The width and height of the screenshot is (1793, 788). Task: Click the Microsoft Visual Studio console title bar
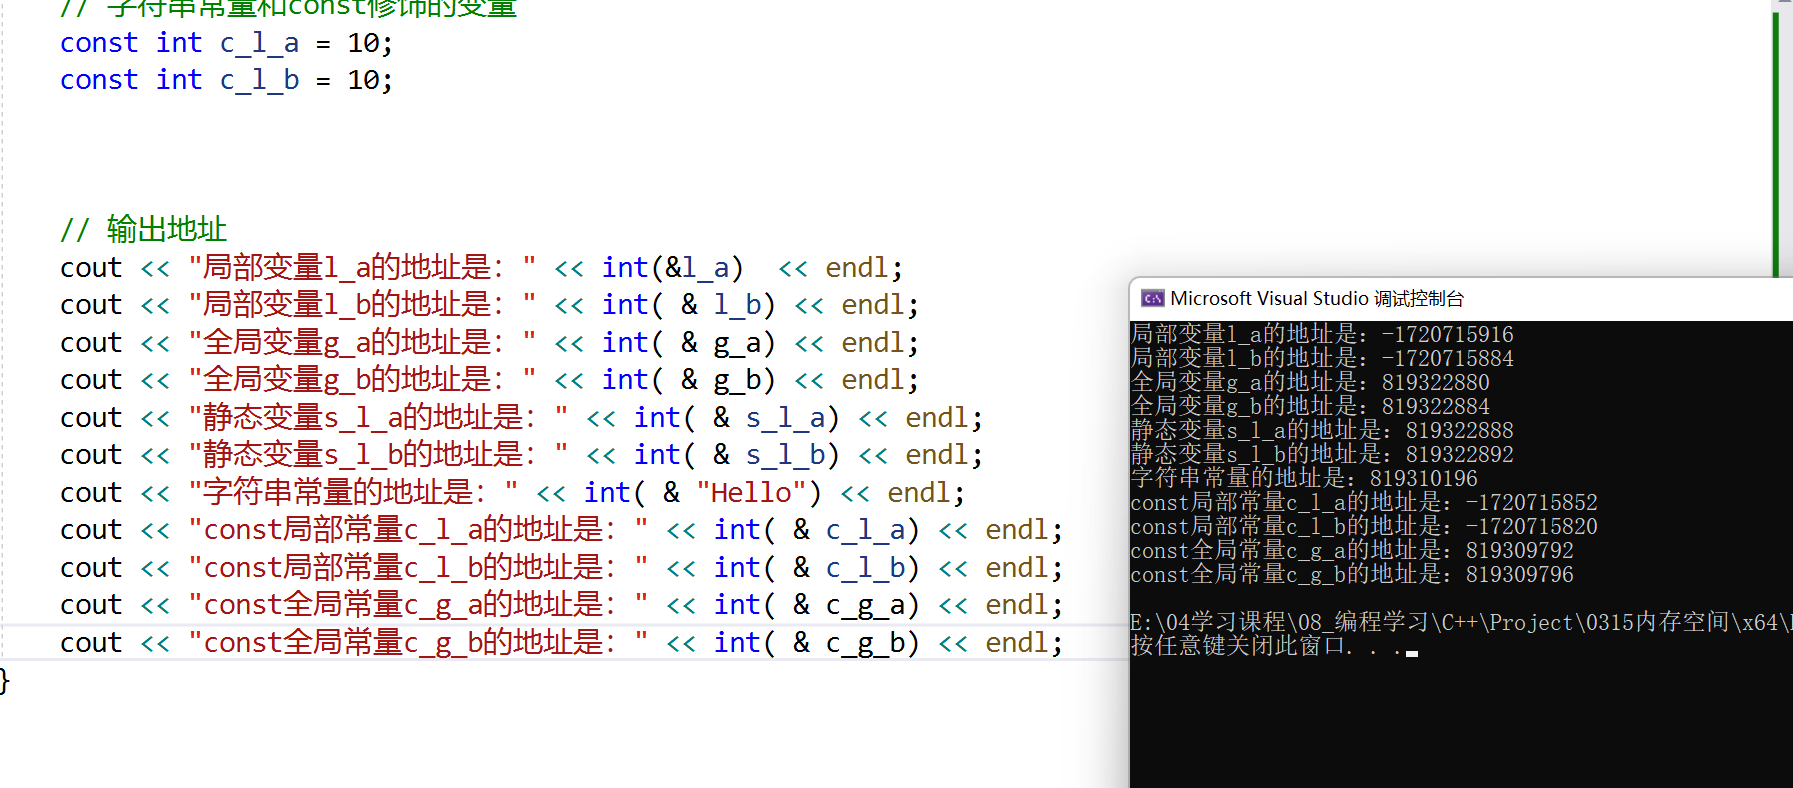point(1450,299)
